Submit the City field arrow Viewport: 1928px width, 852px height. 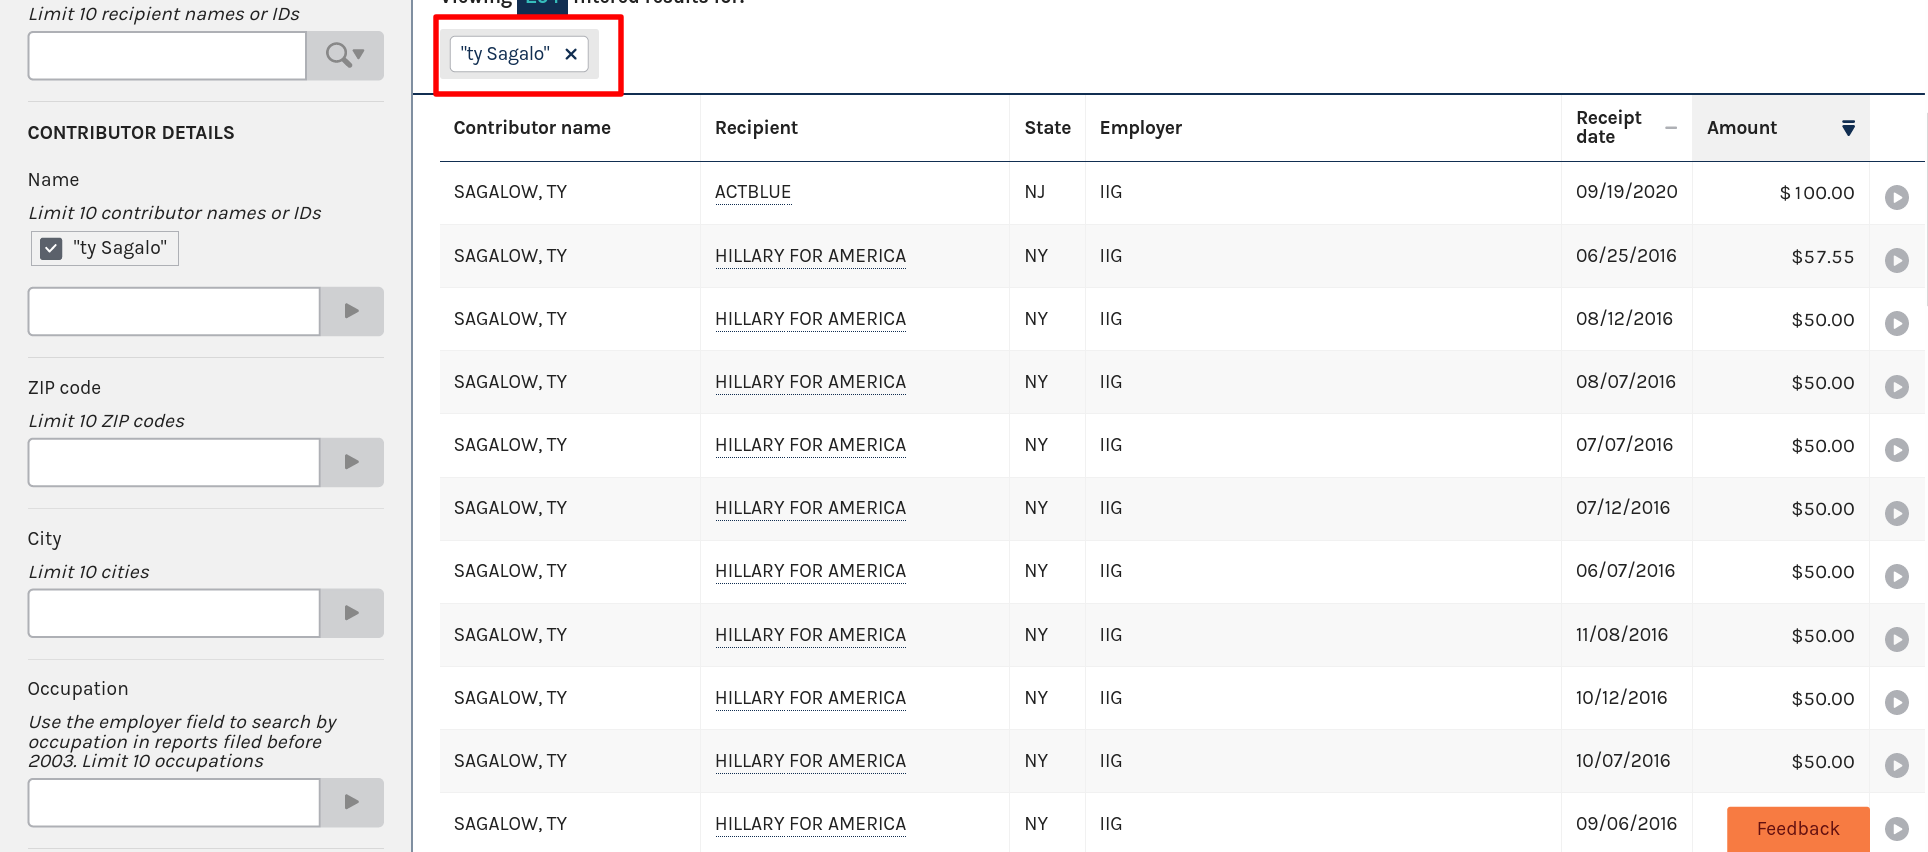point(351,613)
